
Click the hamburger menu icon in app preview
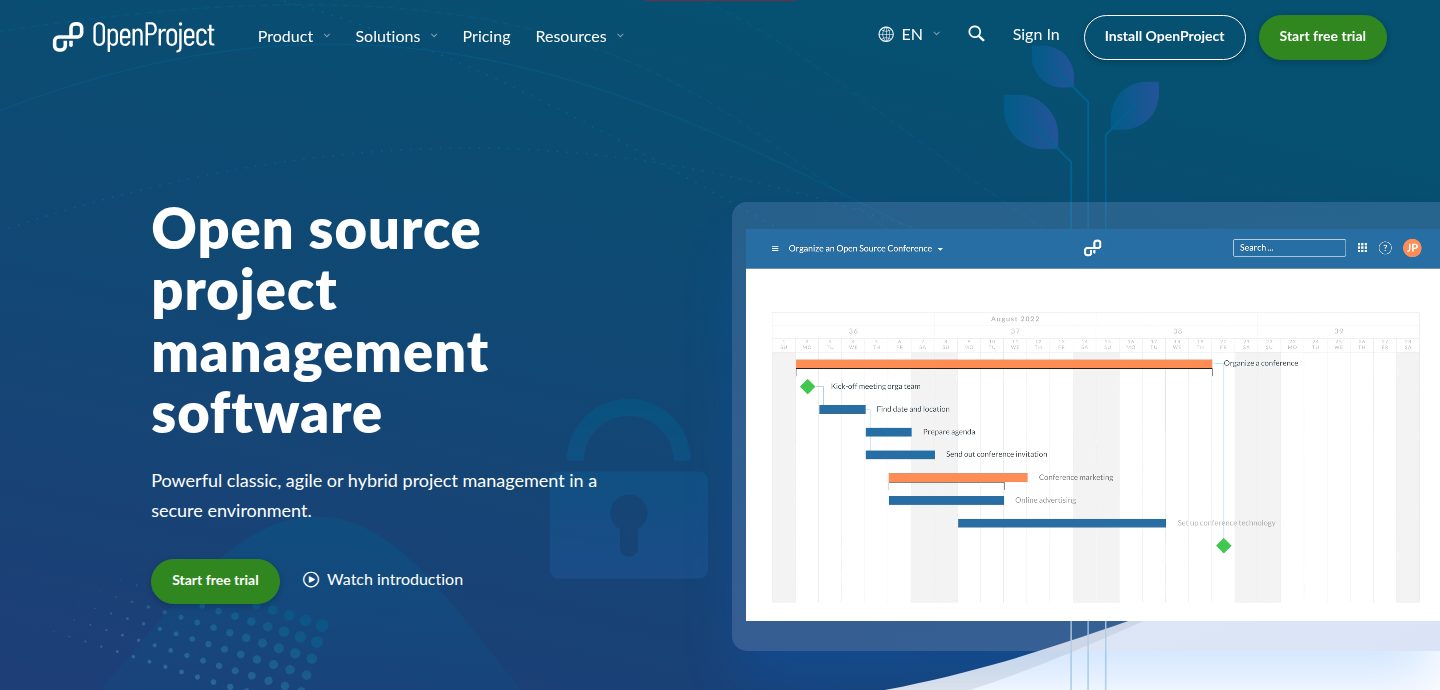coord(775,248)
